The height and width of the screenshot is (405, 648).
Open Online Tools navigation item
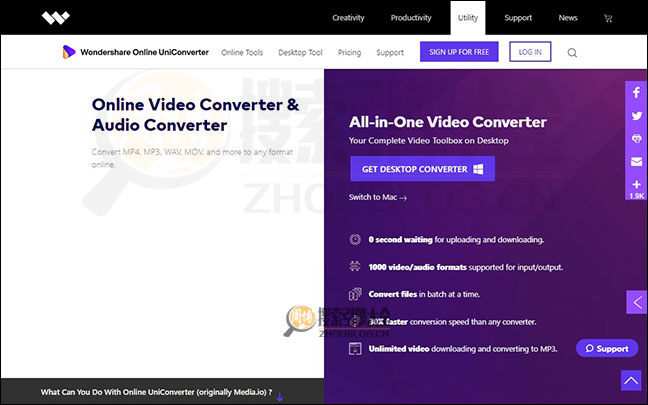[242, 52]
